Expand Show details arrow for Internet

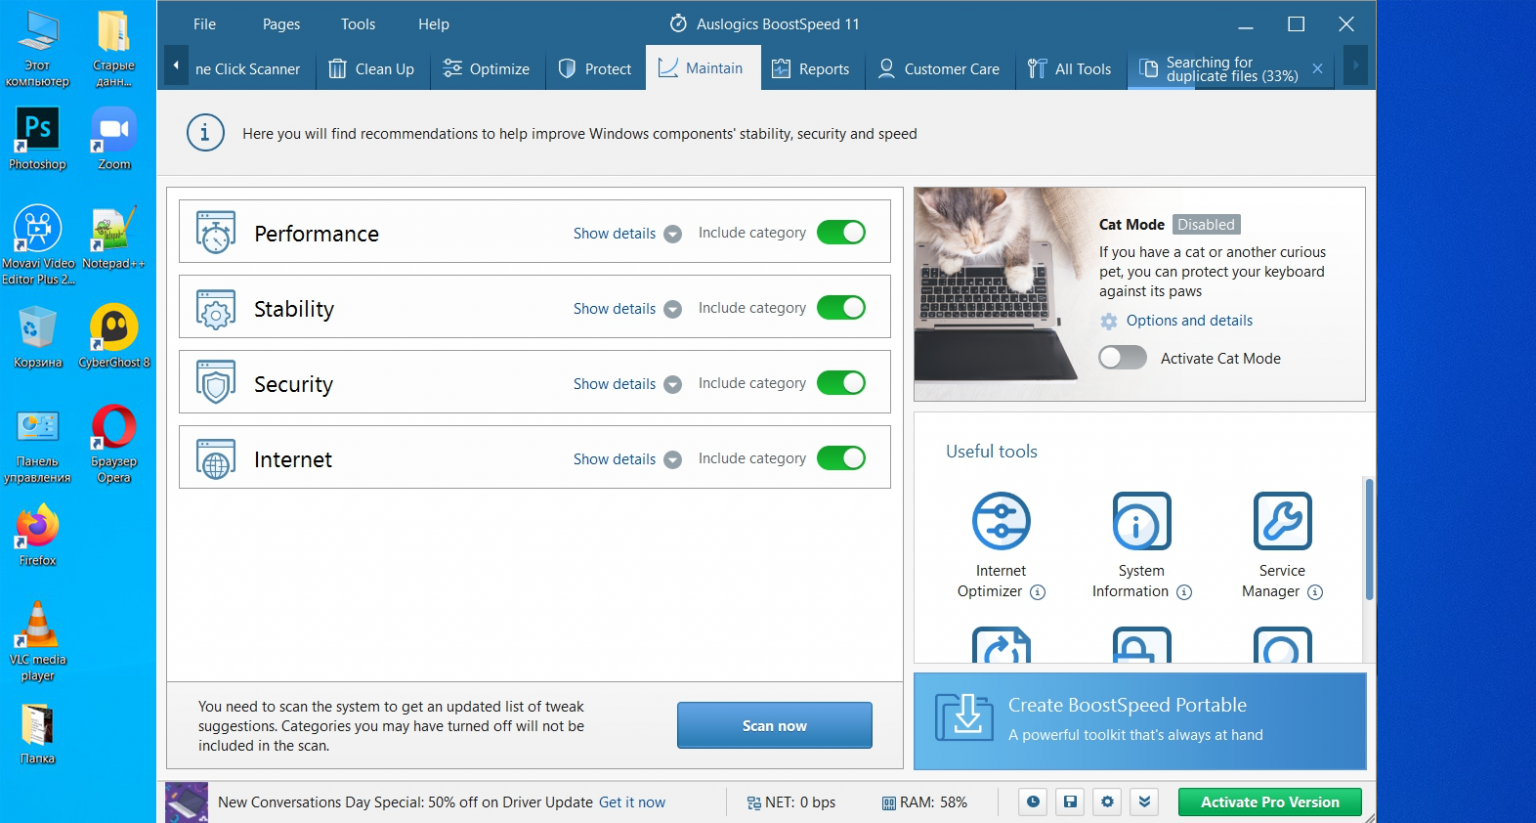tap(673, 459)
